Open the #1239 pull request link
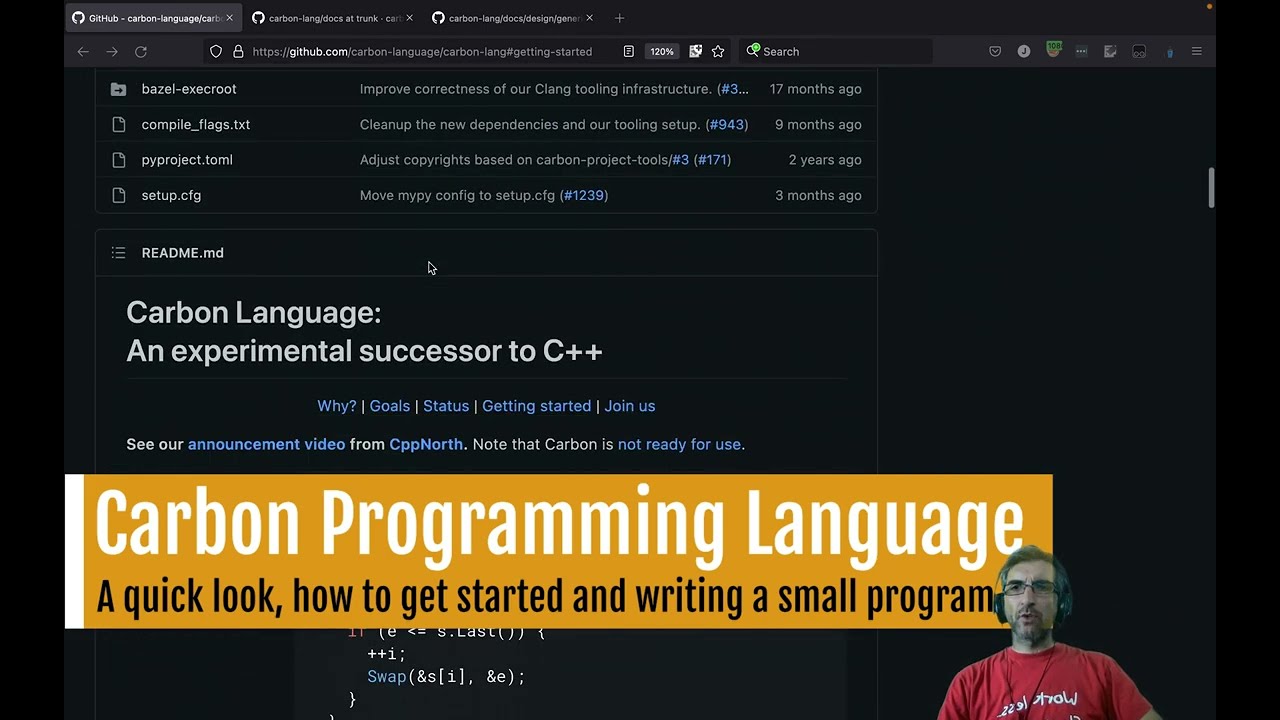This screenshot has height=720, width=1280. (x=584, y=195)
